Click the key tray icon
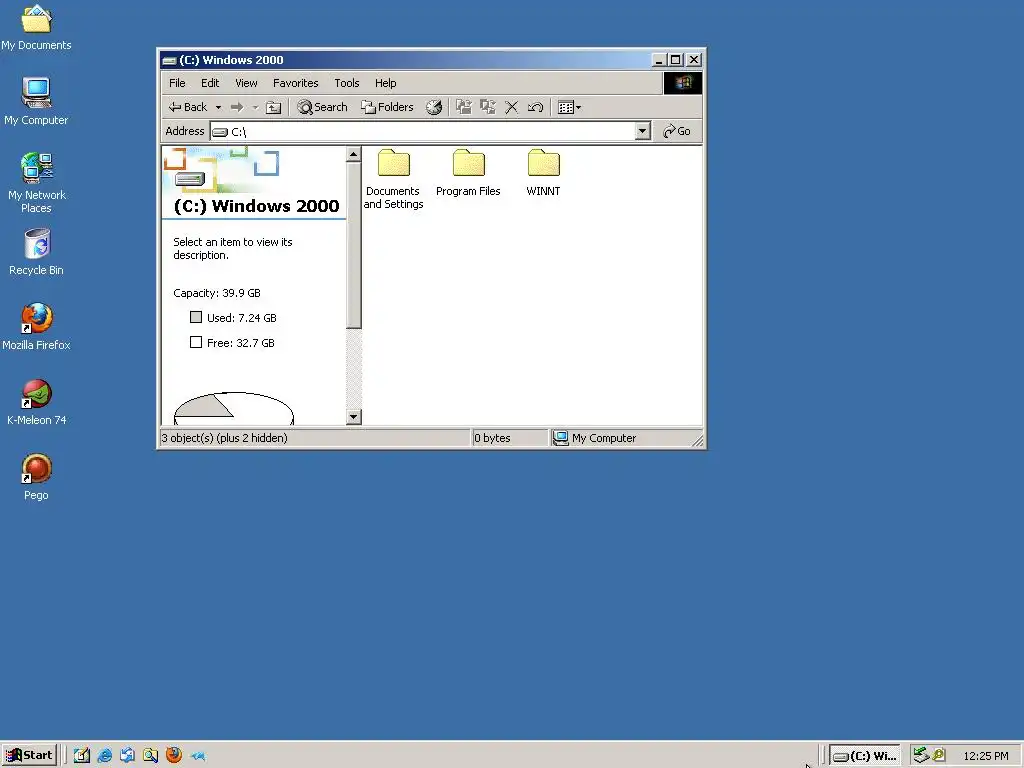The height and width of the screenshot is (768, 1024). pyautogui.click(x=938, y=755)
